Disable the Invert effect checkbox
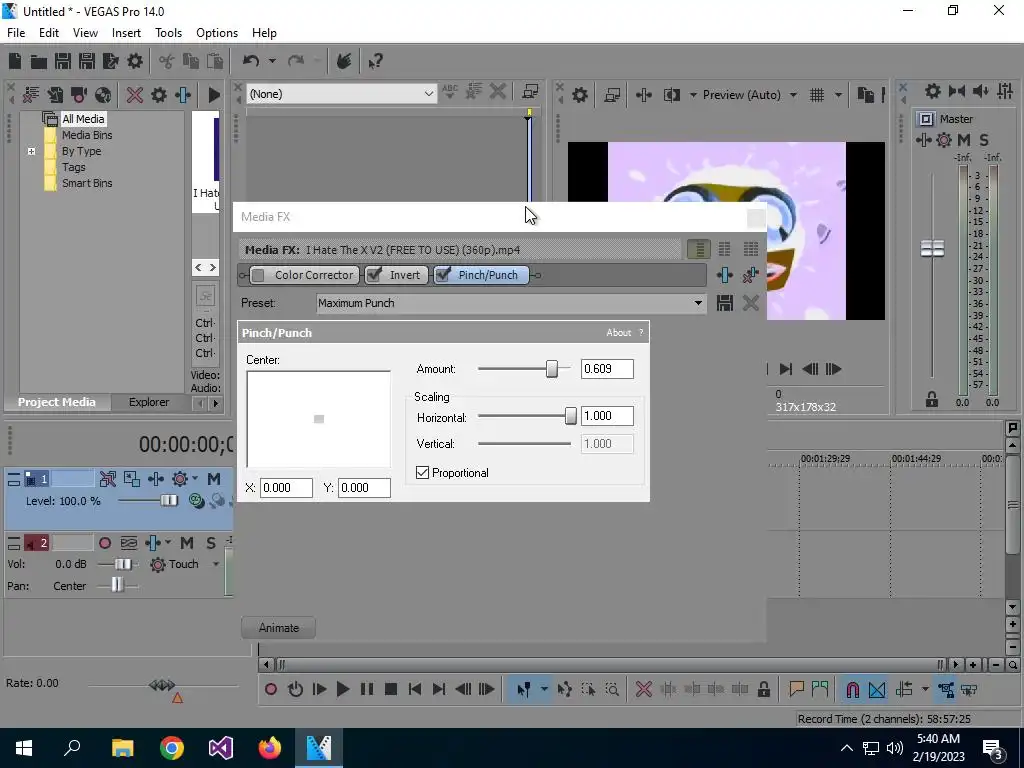 374,275
